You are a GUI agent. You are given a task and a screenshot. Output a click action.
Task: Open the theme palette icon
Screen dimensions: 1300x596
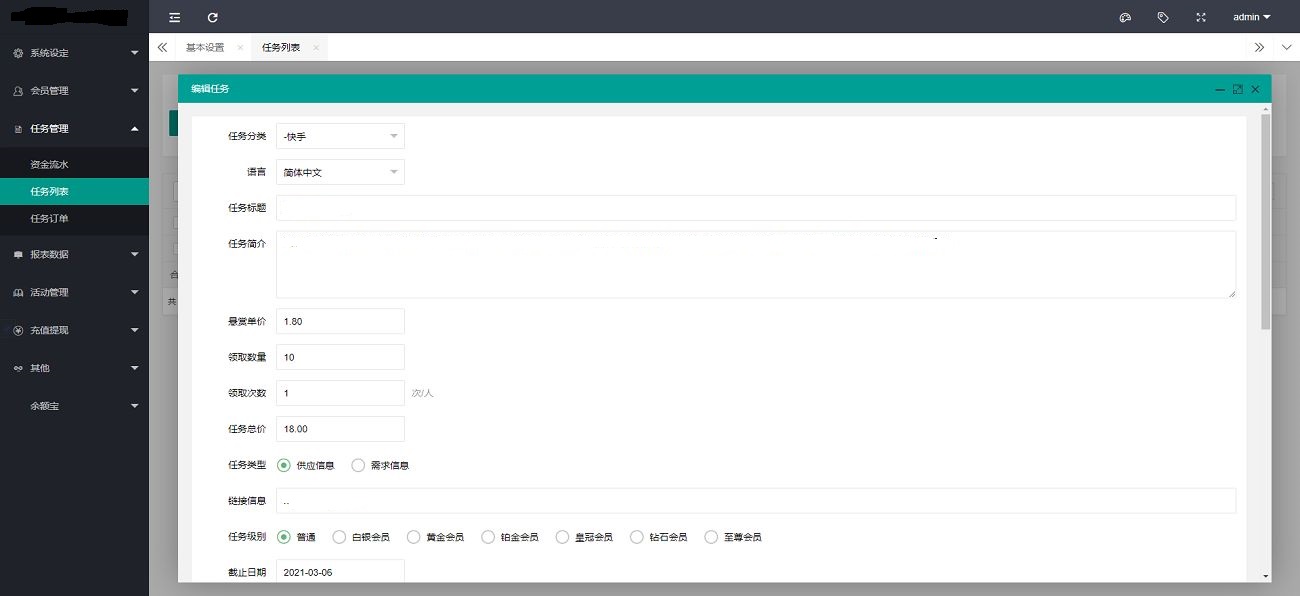point(1125,17)
